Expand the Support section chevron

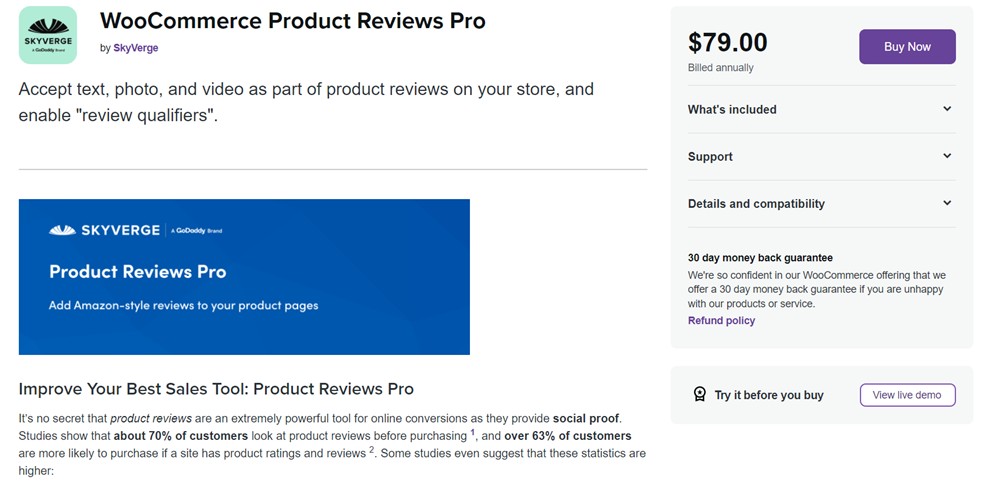947,156
